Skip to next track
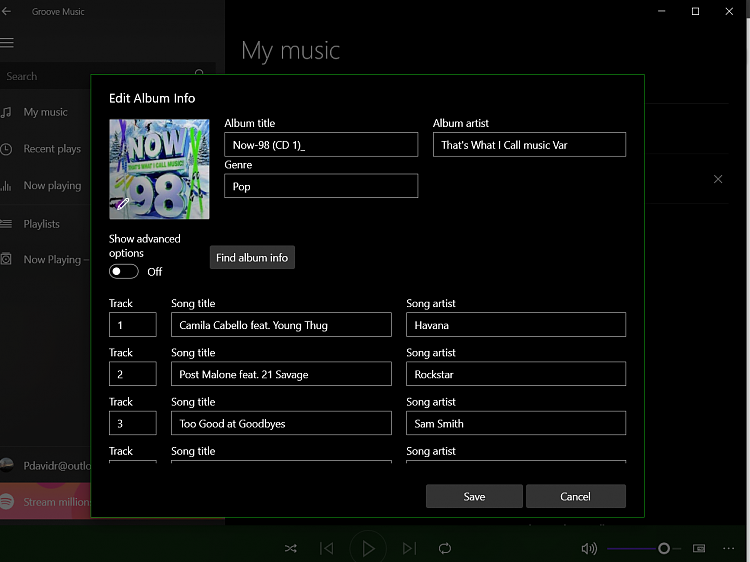 tap(409, 548)
